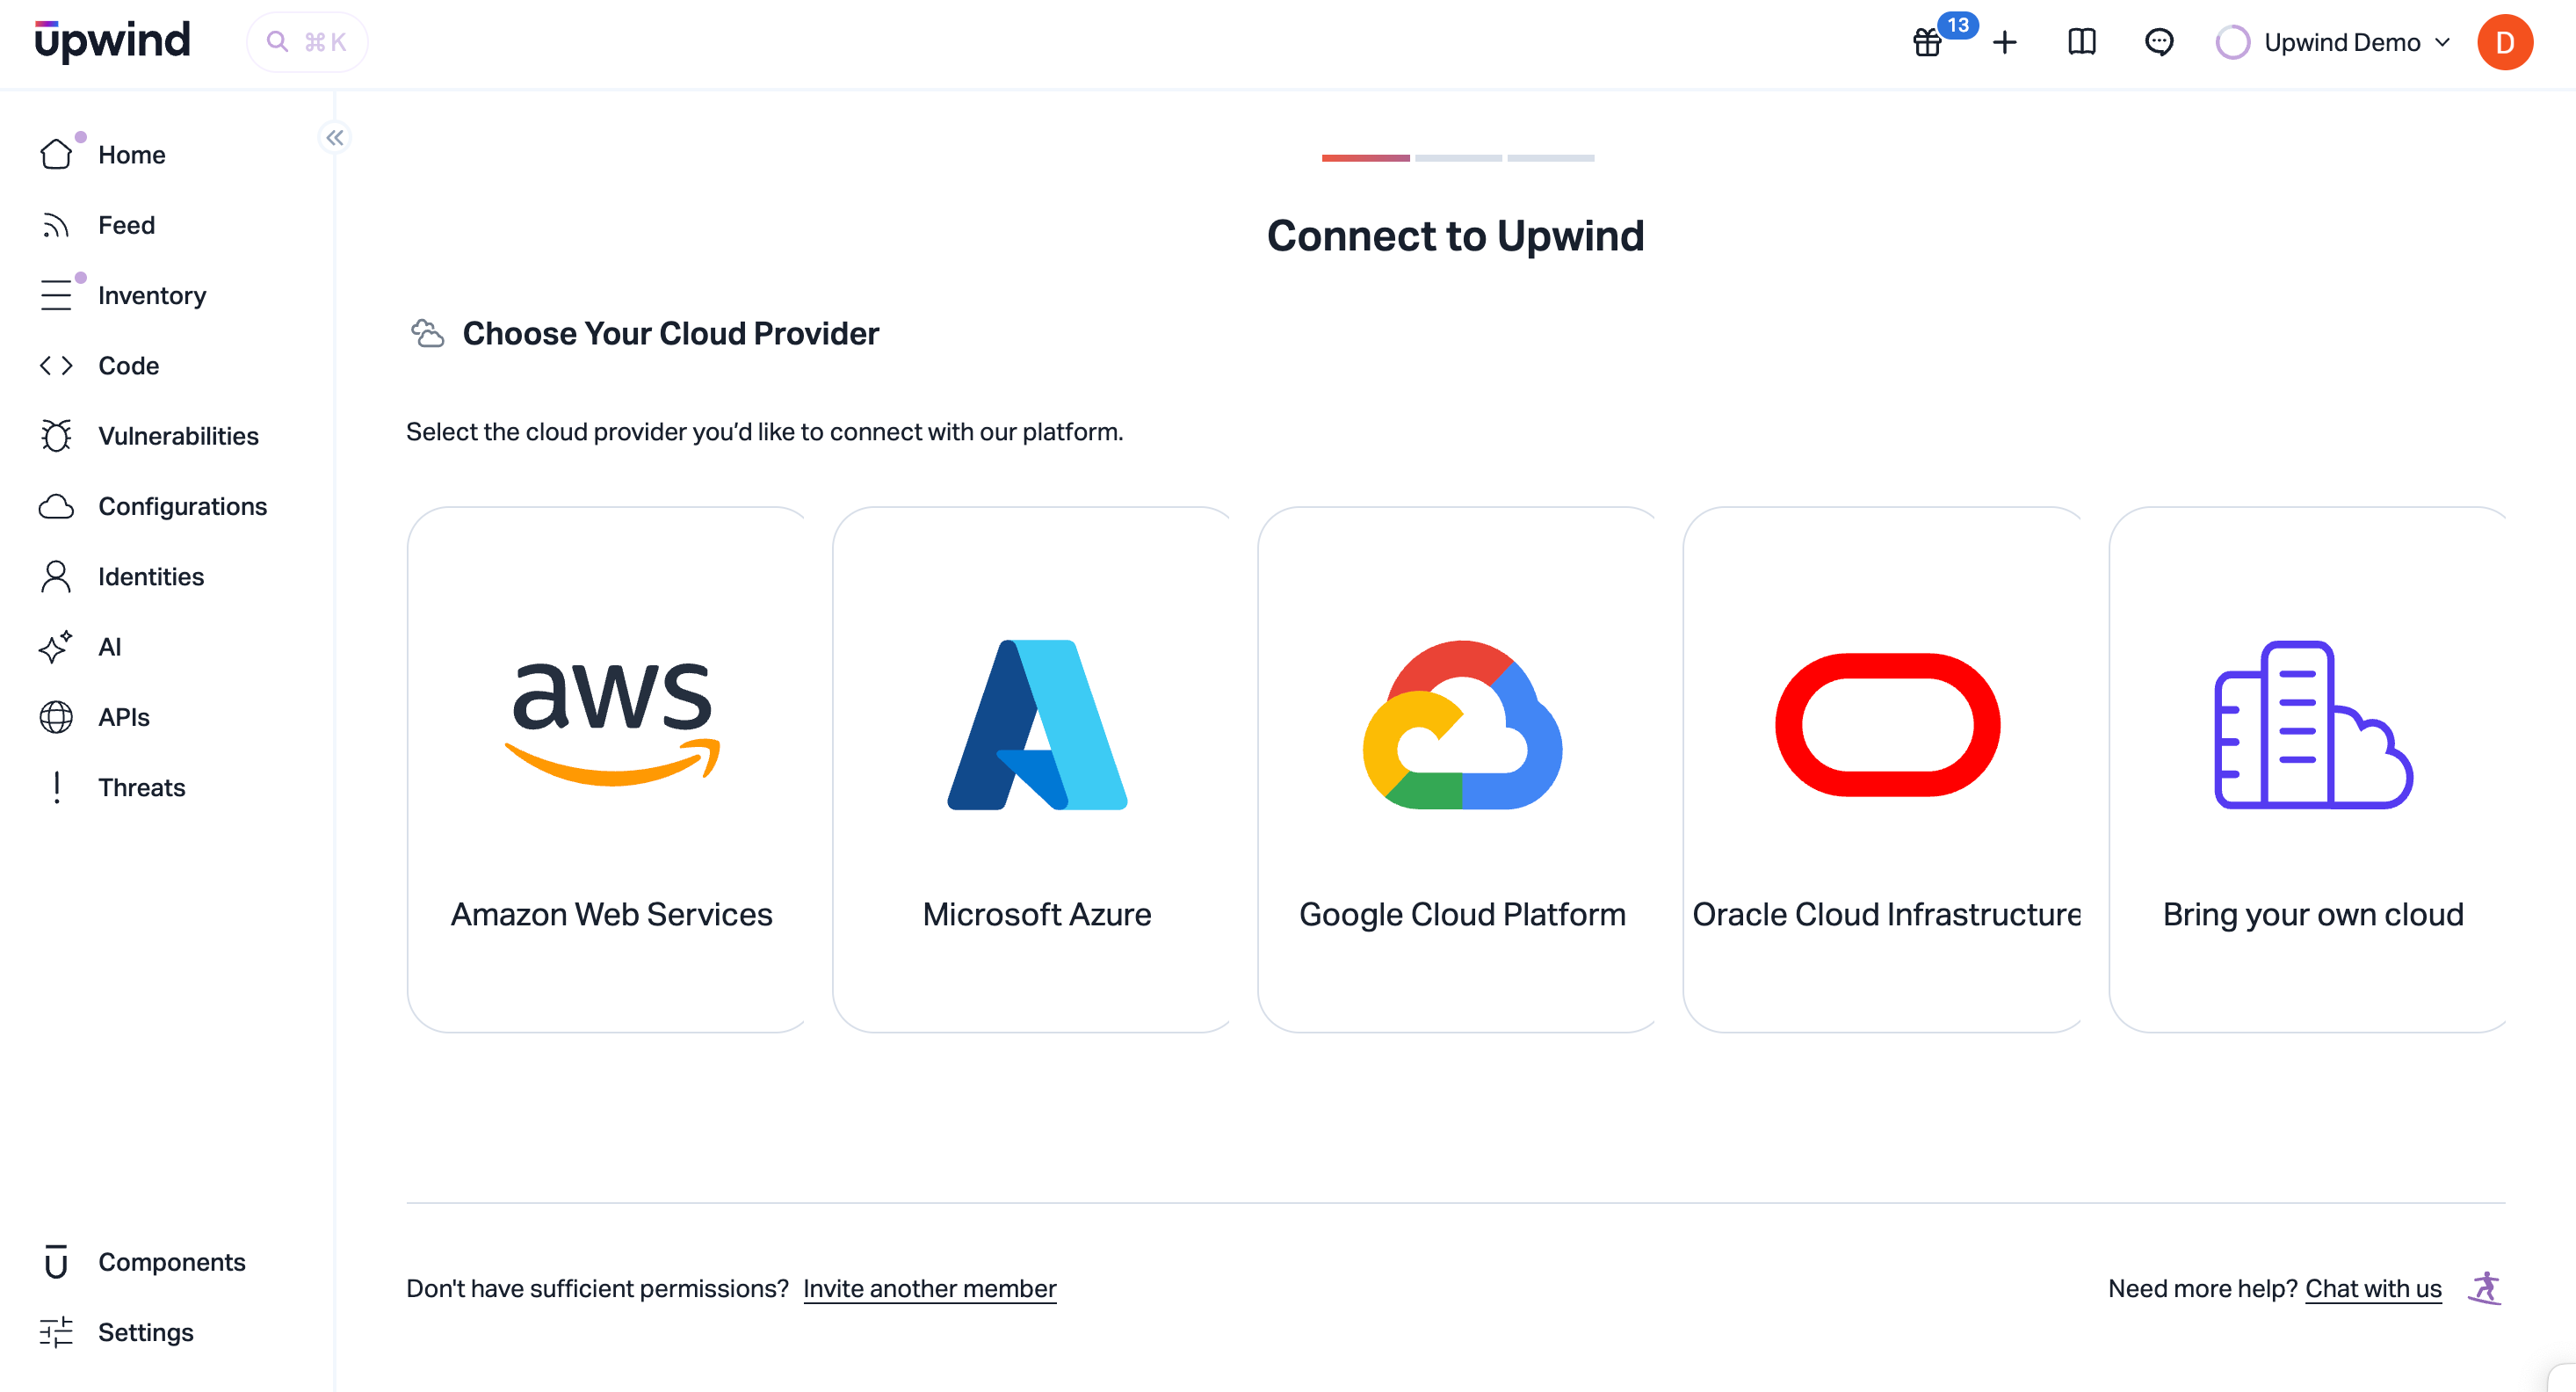The width and height of the screenshot is (2576, 1392).
Task: Open the Inventory list icon
Action: (56, 295)
